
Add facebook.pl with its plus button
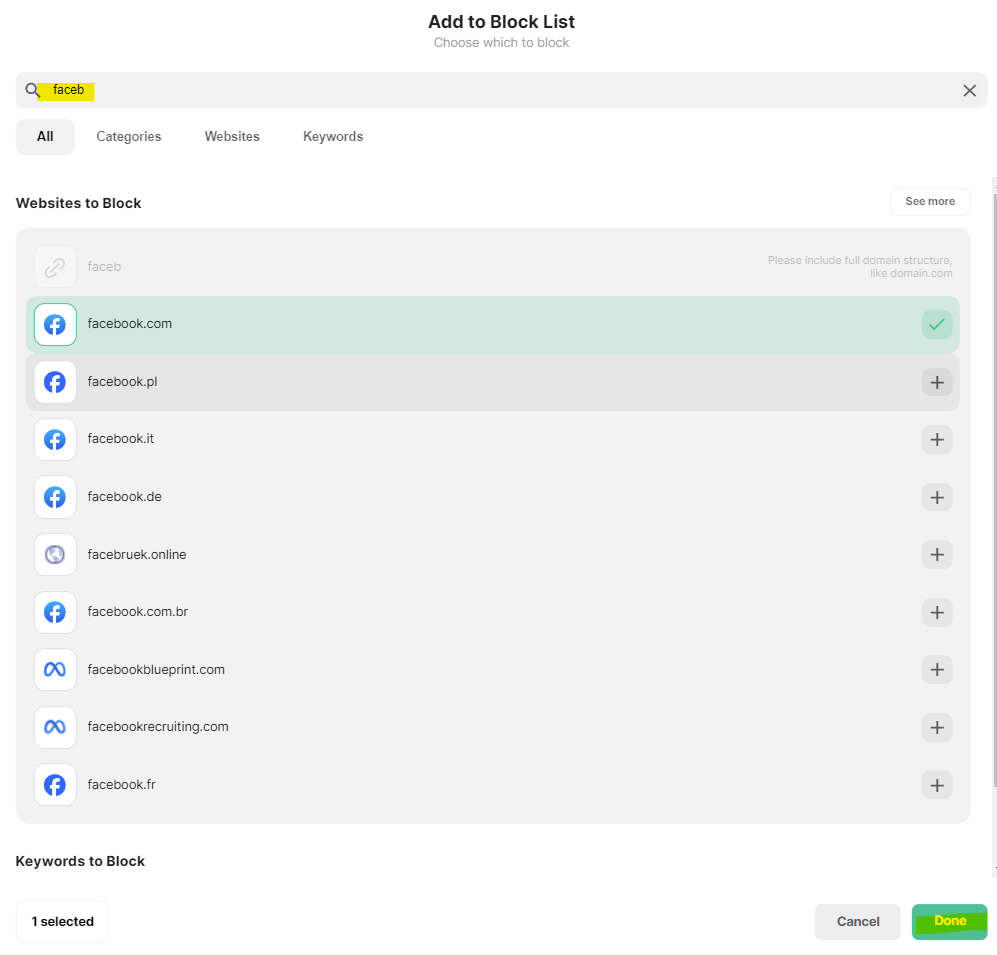pos(937,382)
